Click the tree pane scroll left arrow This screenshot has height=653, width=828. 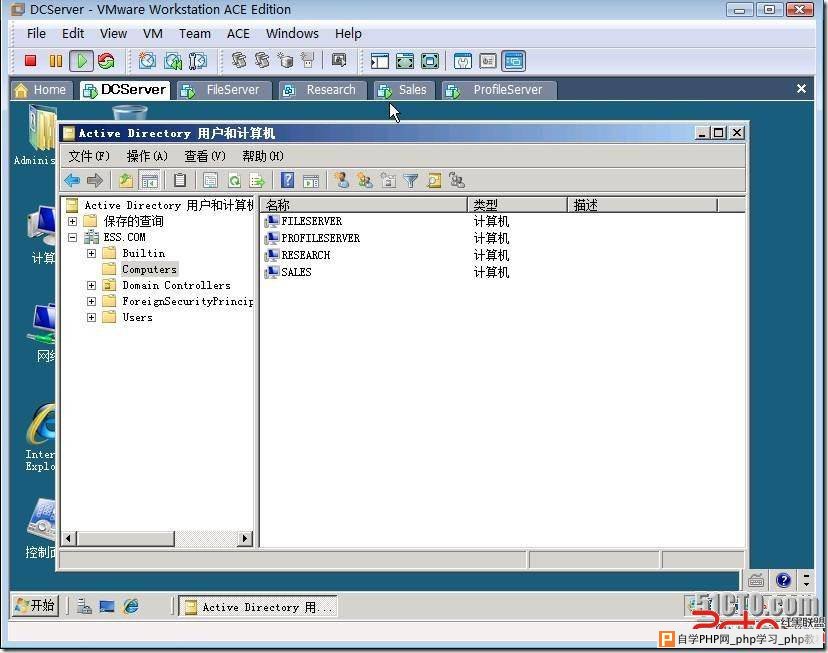click(69, 538)
